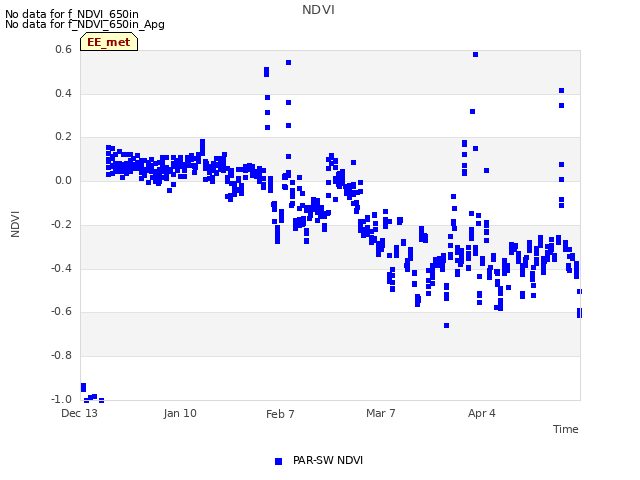Click the 0.4 y-axis tick label
Viewport: 640px width, 480px height.
coord(63,93)
